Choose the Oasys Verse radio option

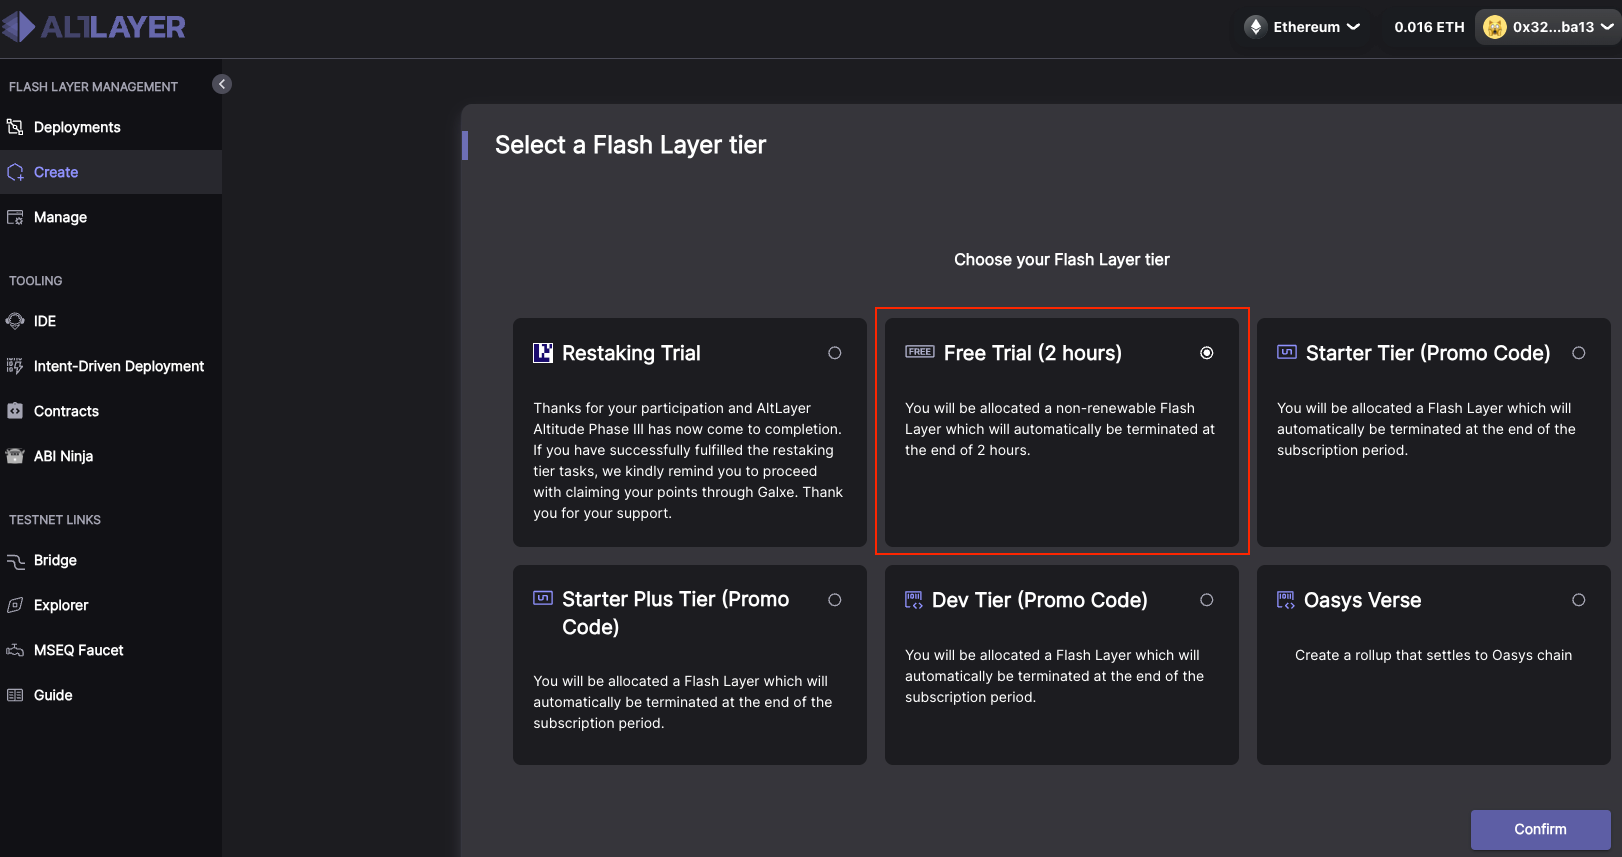pos(1578,600)
